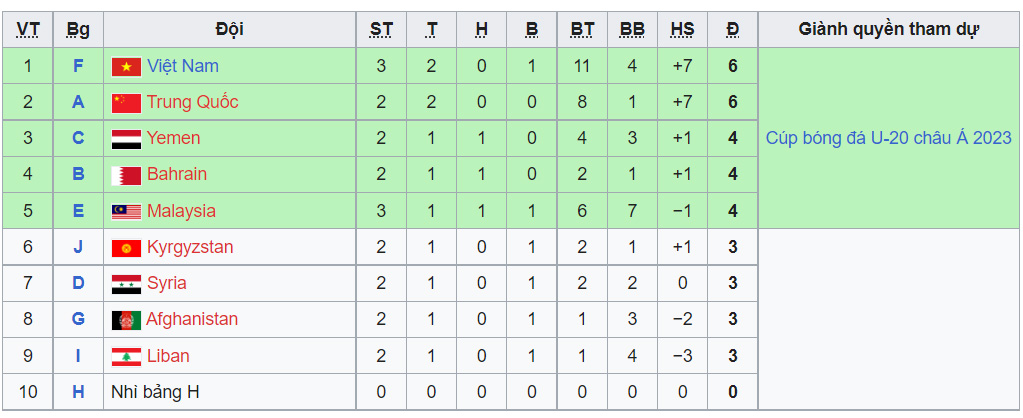Go to group A link
The height and width of the screenshot is (418, 1023).
(78, 102)
